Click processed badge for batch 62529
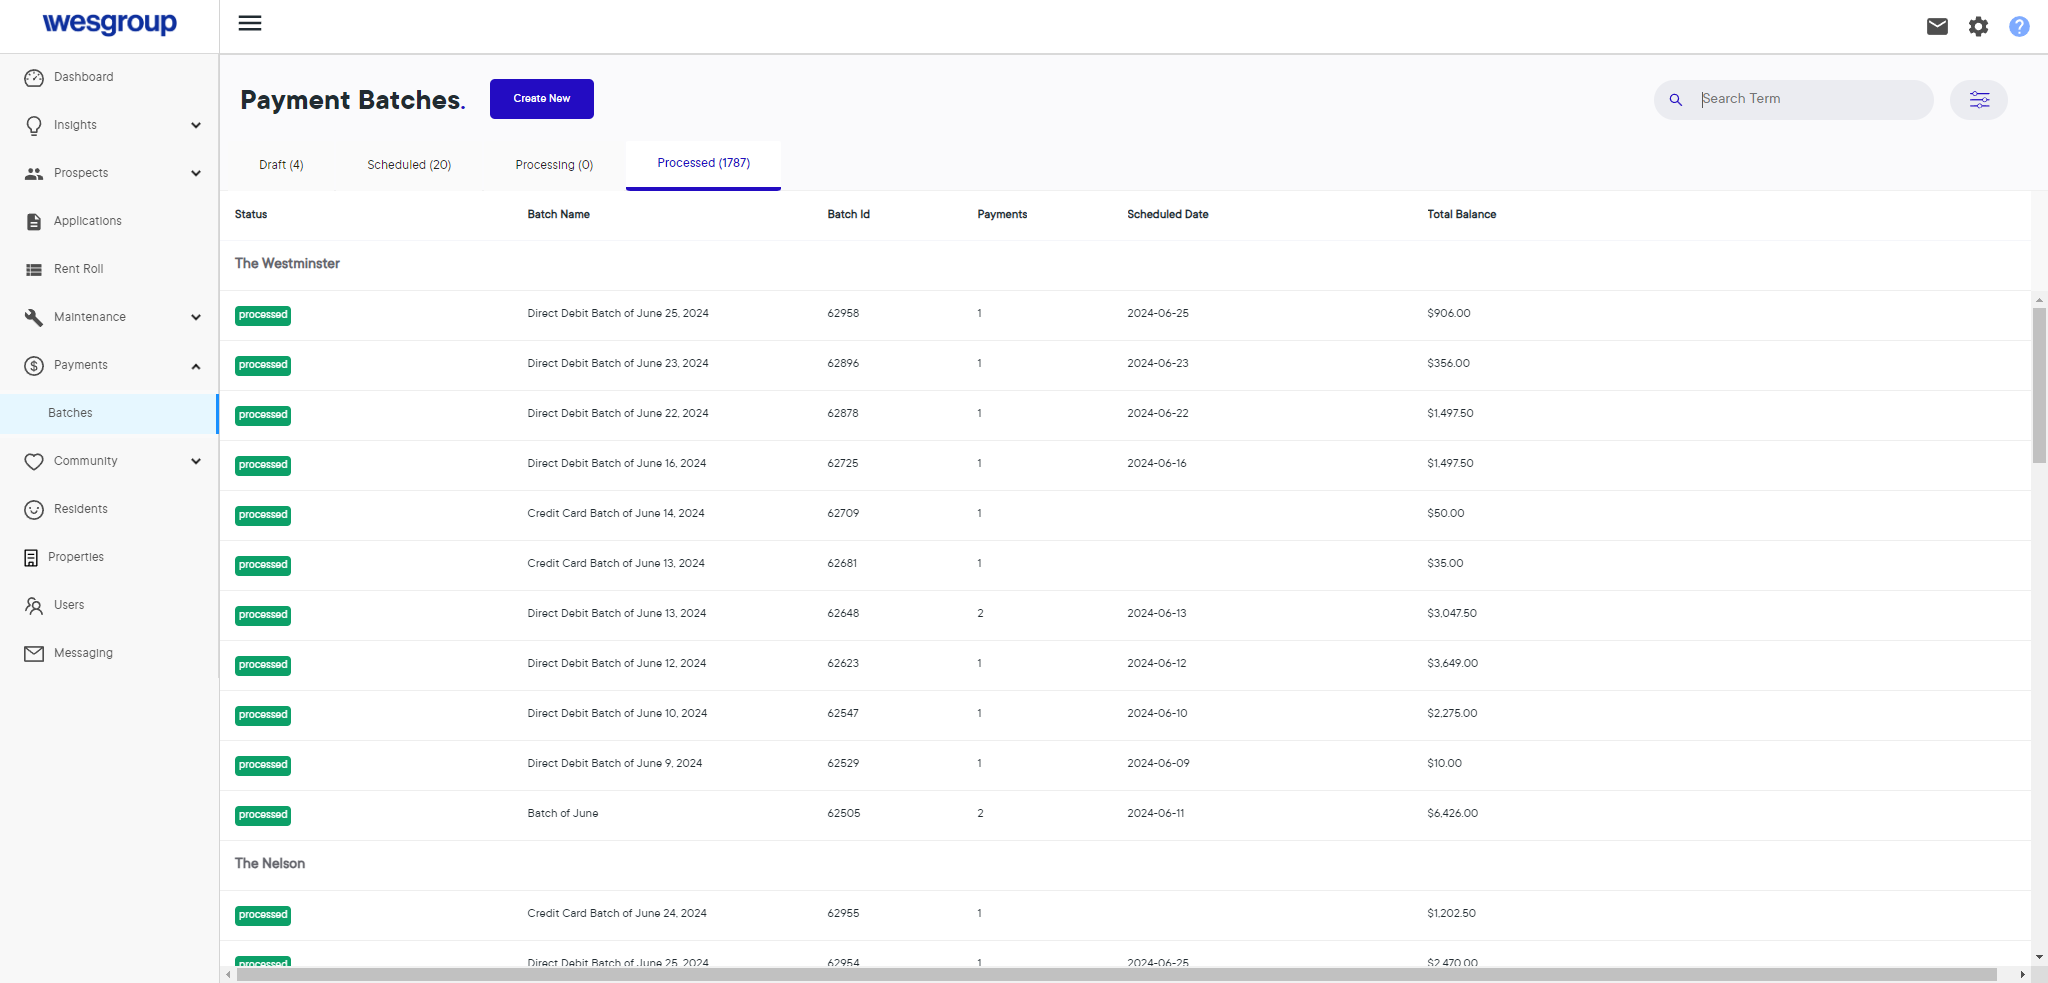The width and height of the screenshot is (2048, 983). pyautogui.click(x=263, y=765)
